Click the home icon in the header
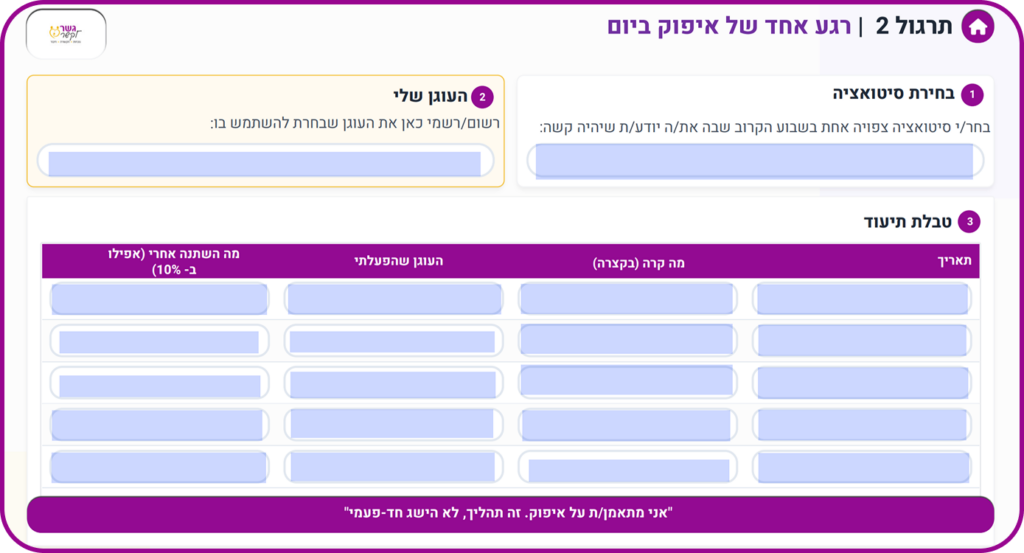 [x=977, y=27]
